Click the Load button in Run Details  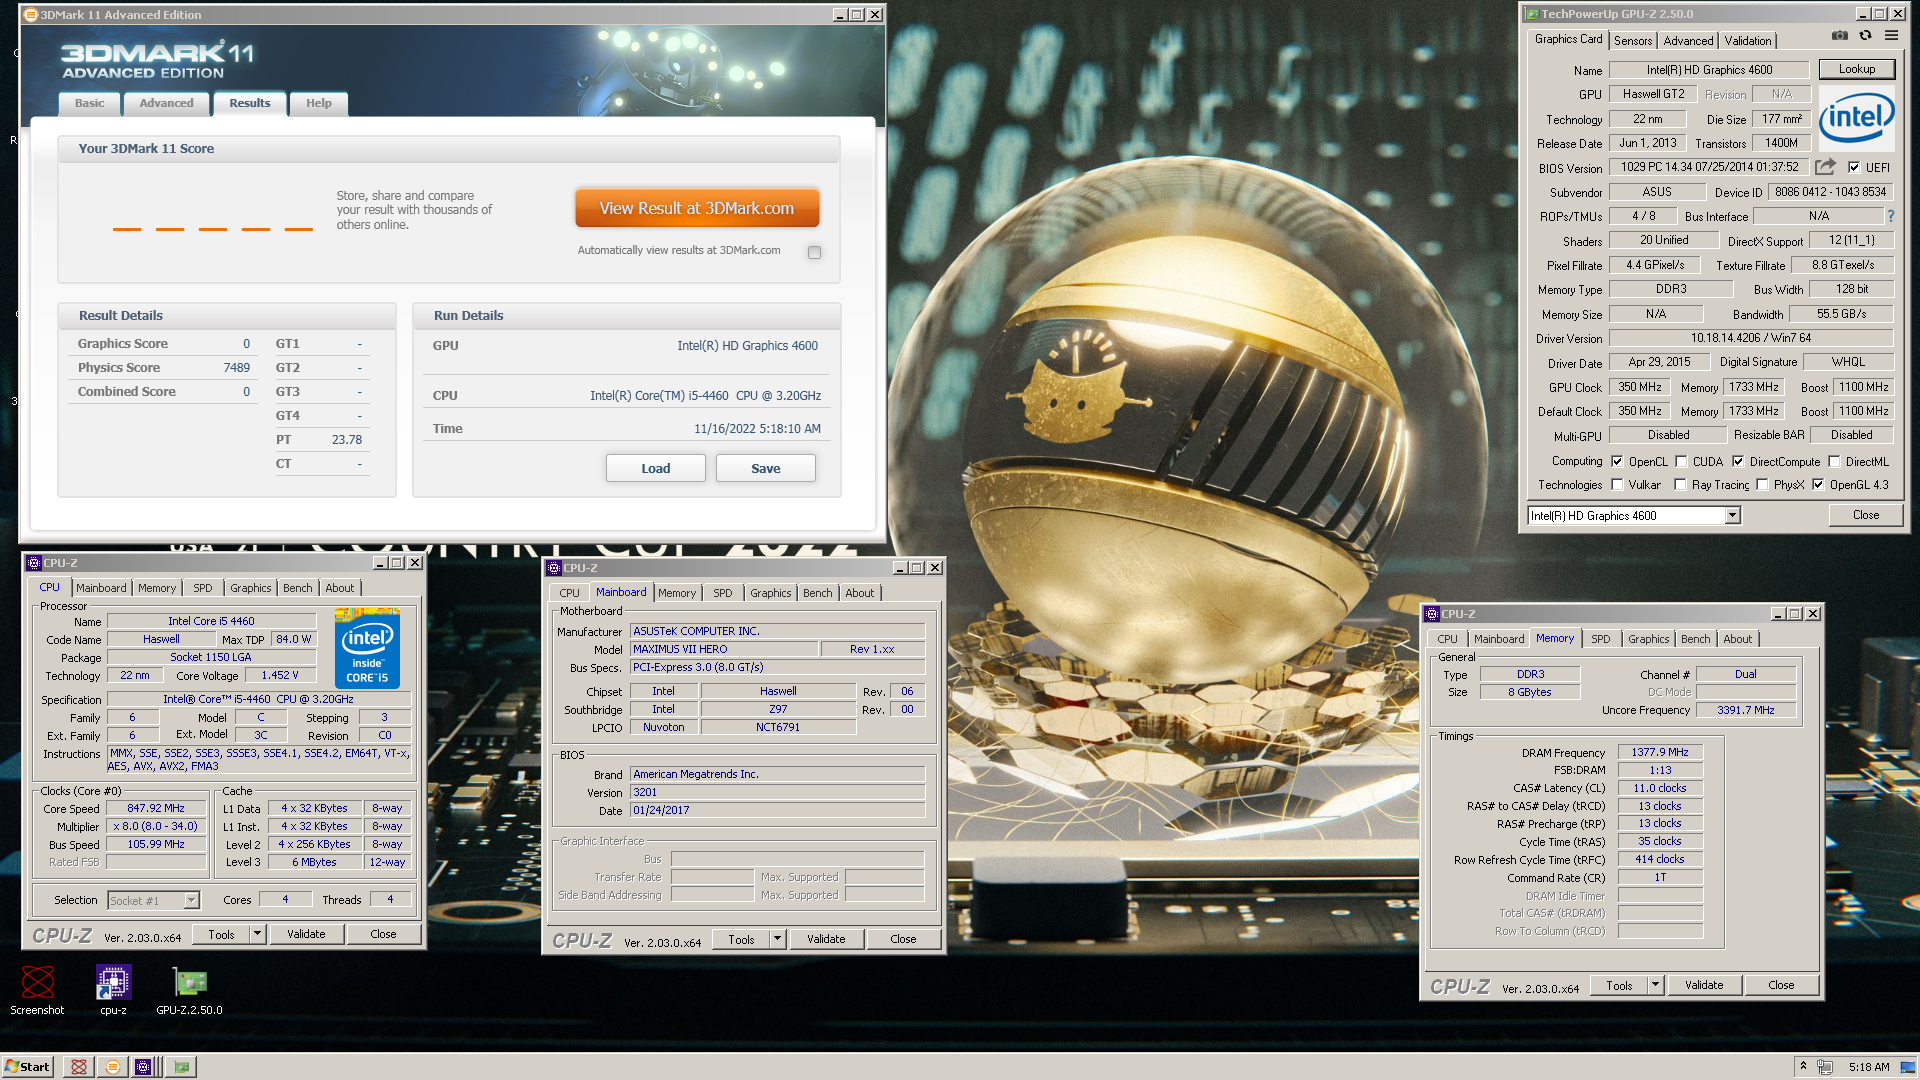[x=656, y=468]
